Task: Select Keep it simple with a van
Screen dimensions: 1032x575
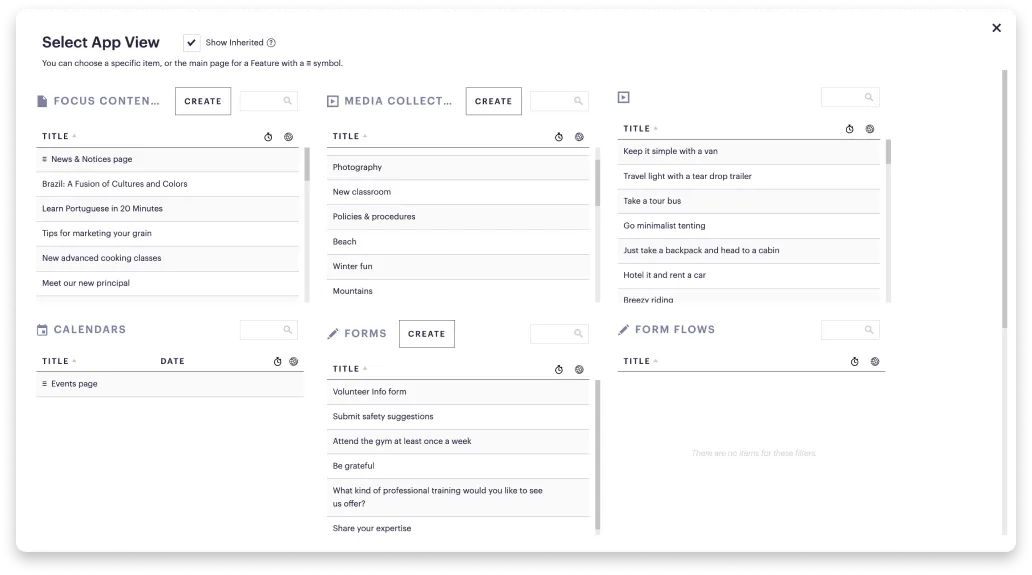Action: click(x=749, y=151)
